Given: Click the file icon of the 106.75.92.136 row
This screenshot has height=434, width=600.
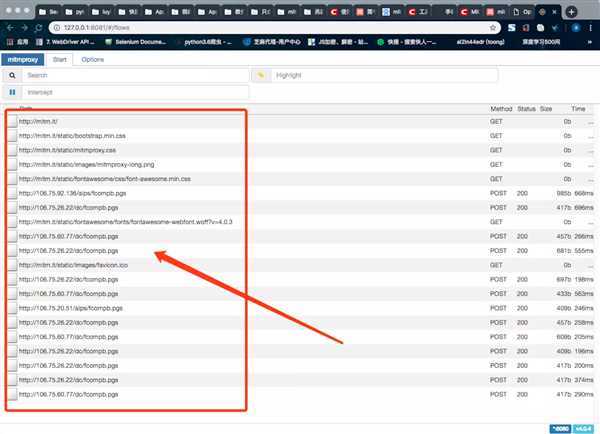Looking at the screenshot, I should coord(12,193).
